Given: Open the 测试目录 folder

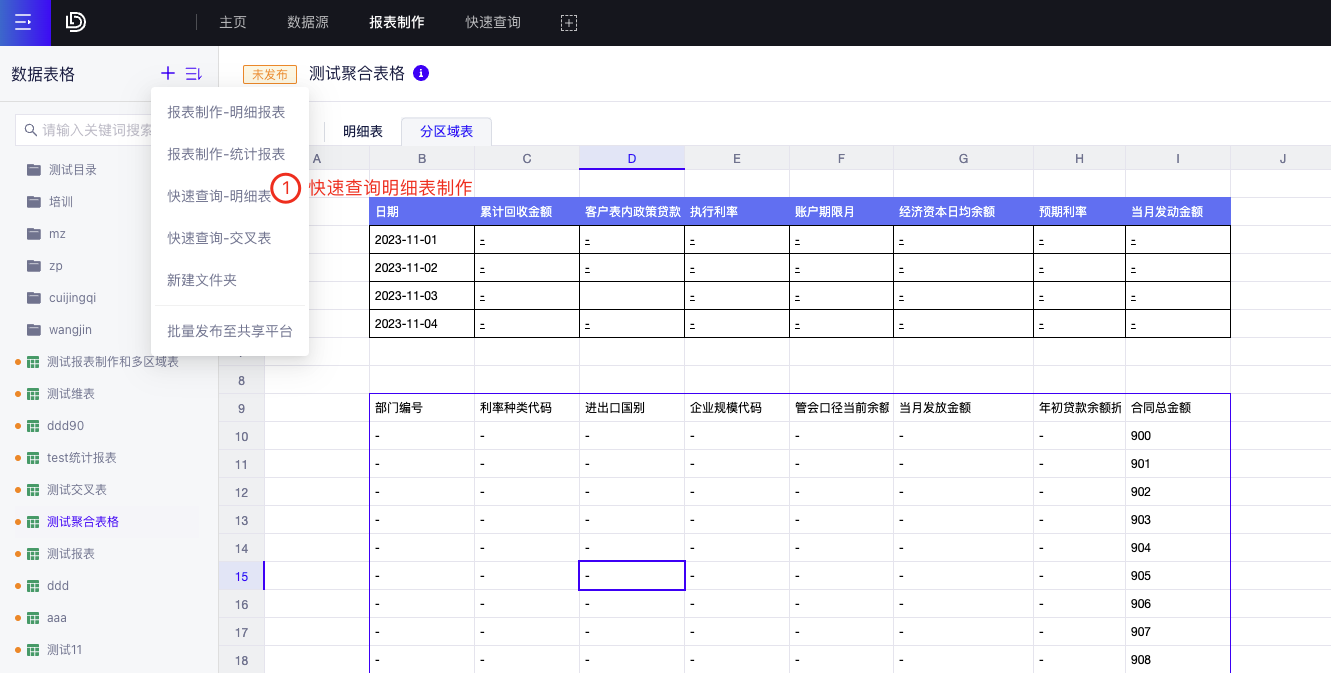Looking at the screenshot, I should 72,169.
